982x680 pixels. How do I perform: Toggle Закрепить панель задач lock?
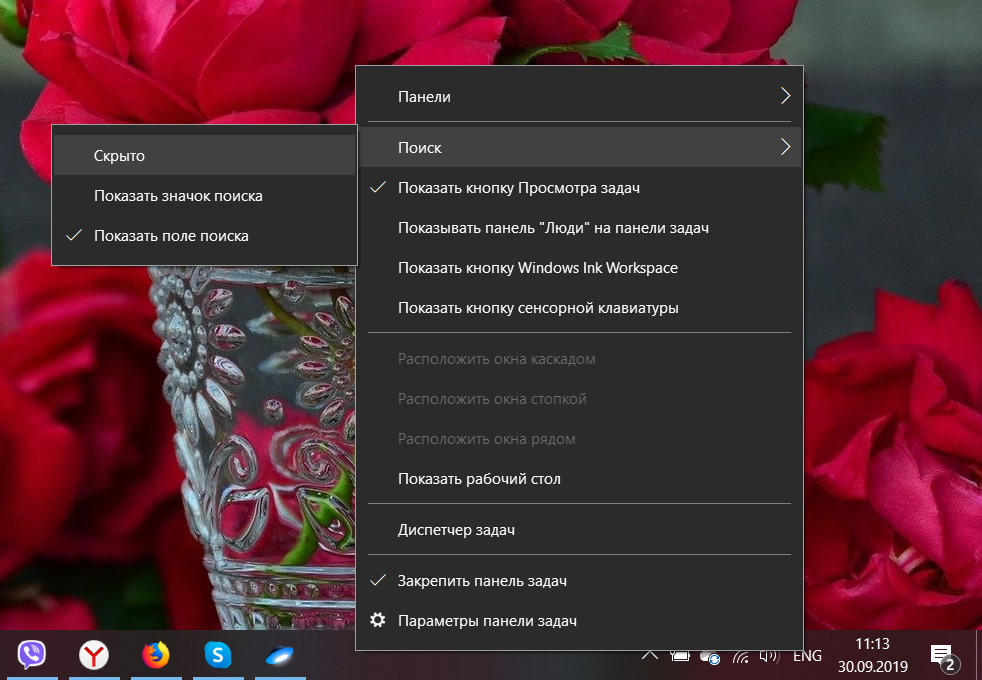[579, 581]
